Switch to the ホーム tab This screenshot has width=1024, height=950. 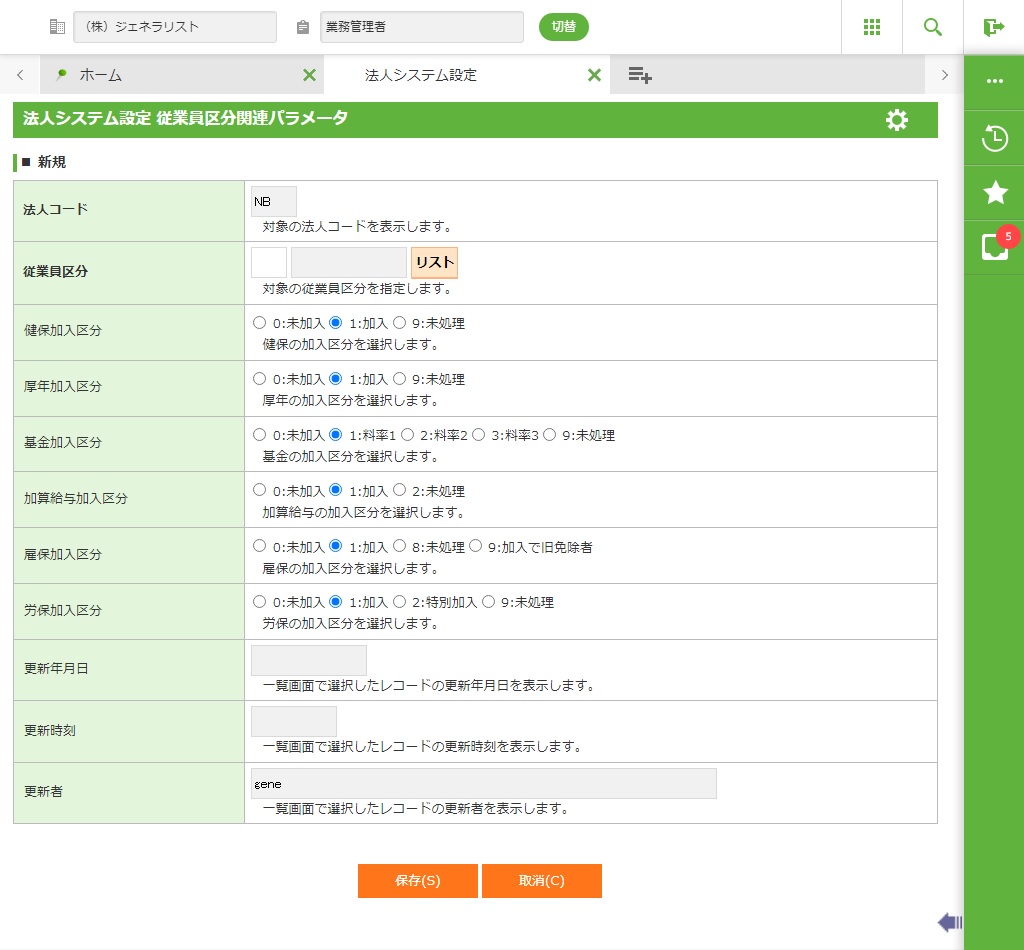100,75
